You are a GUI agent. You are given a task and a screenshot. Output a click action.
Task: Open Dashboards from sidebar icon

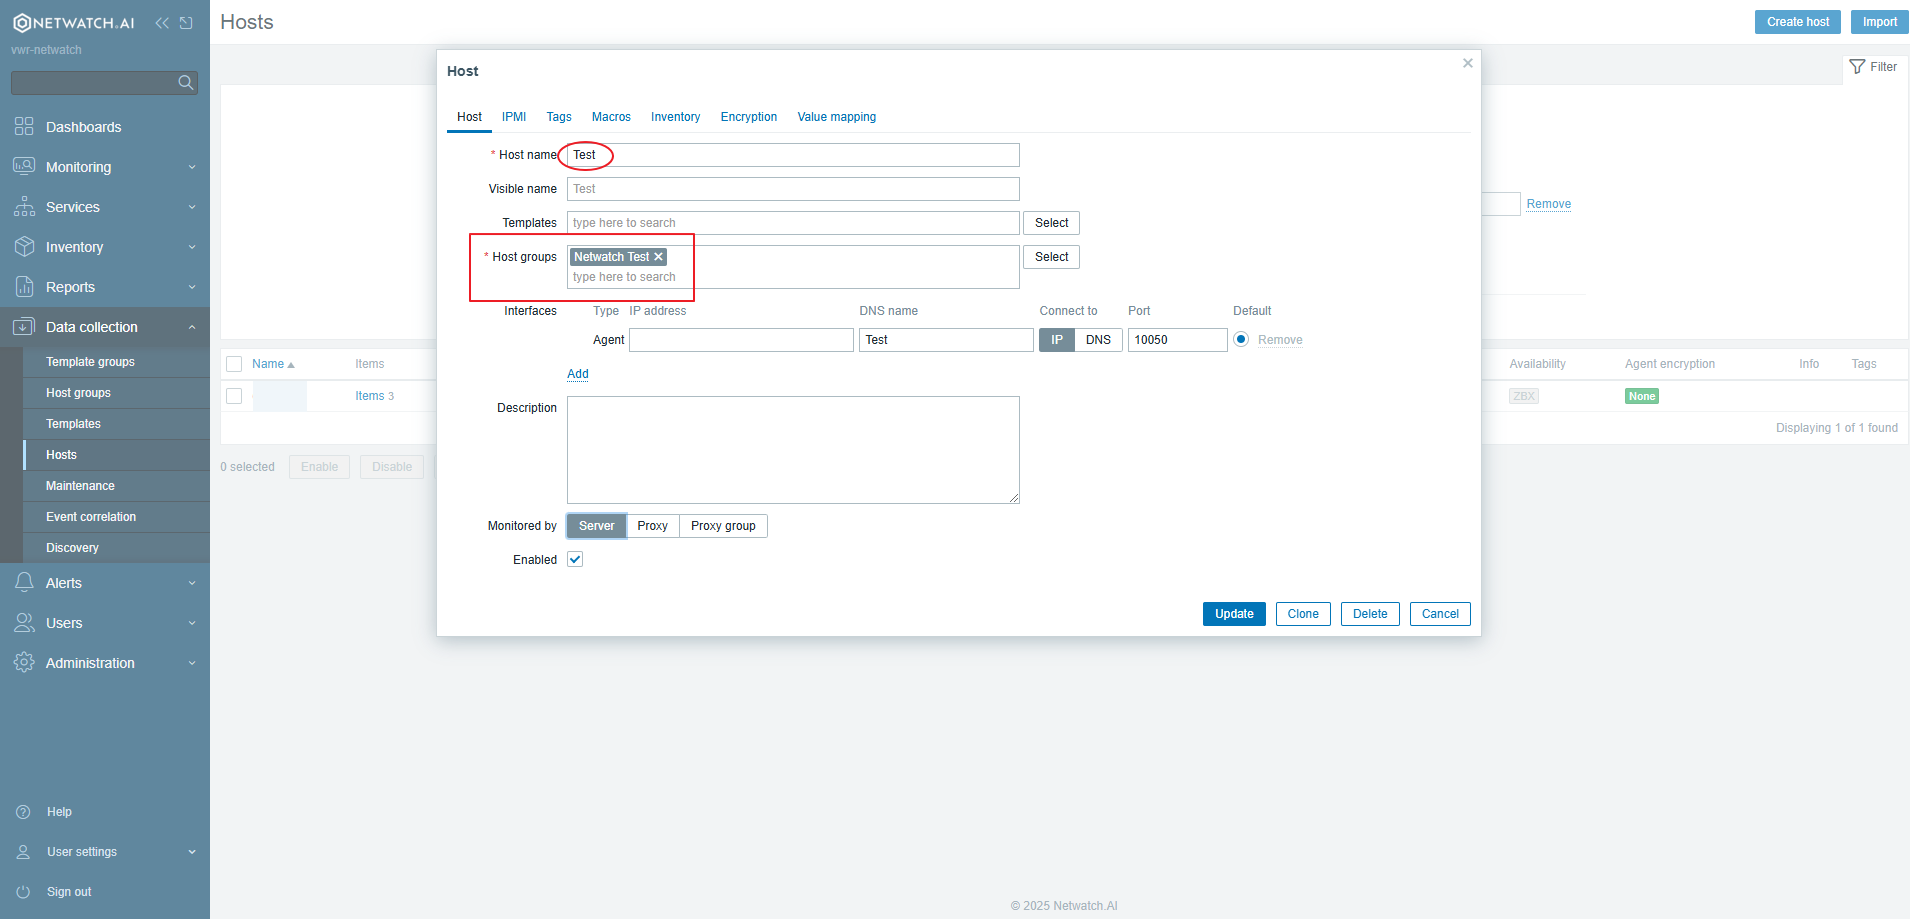[x=24, y=127]
